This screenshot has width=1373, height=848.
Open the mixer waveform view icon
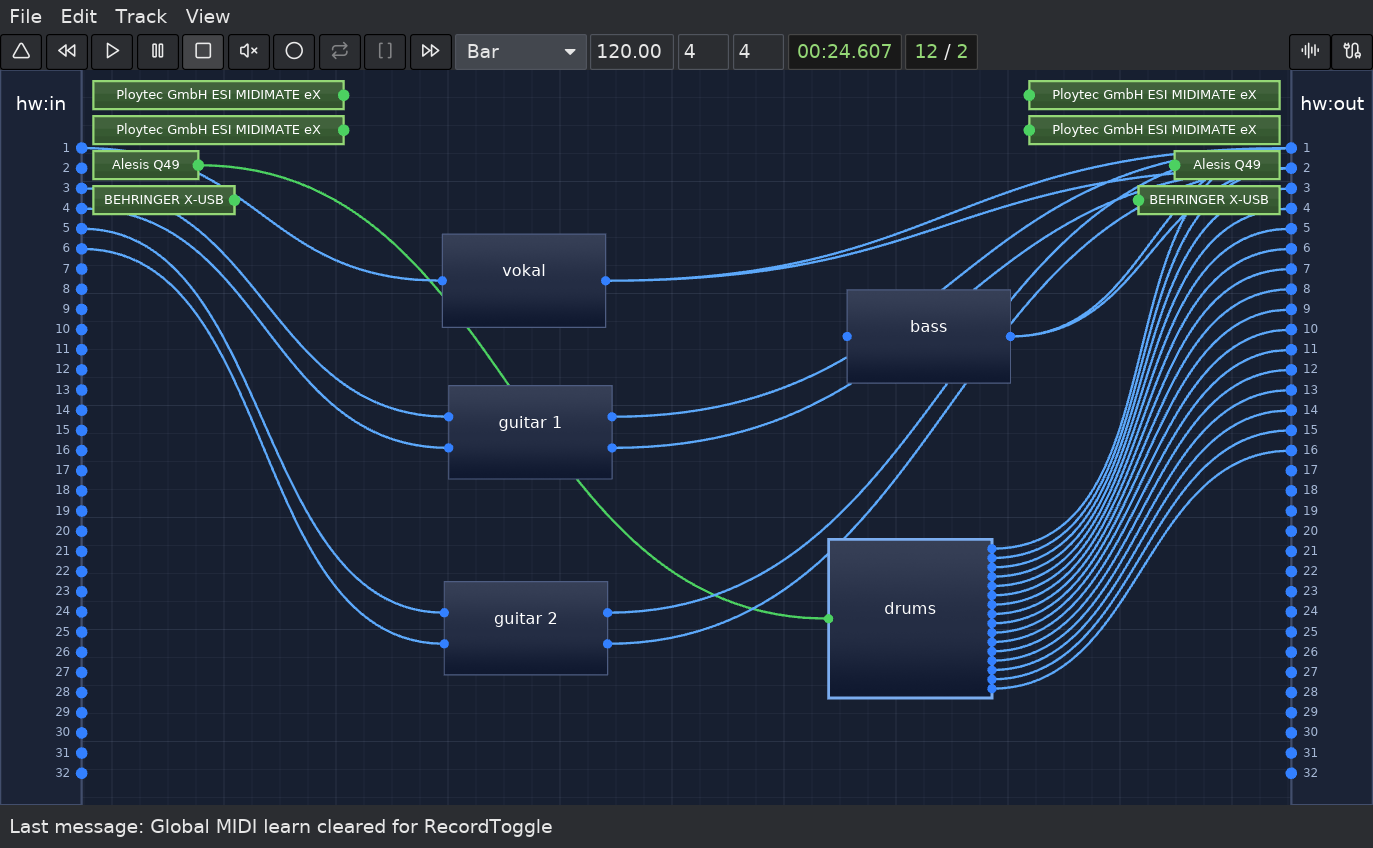[x=1309, y=51]
